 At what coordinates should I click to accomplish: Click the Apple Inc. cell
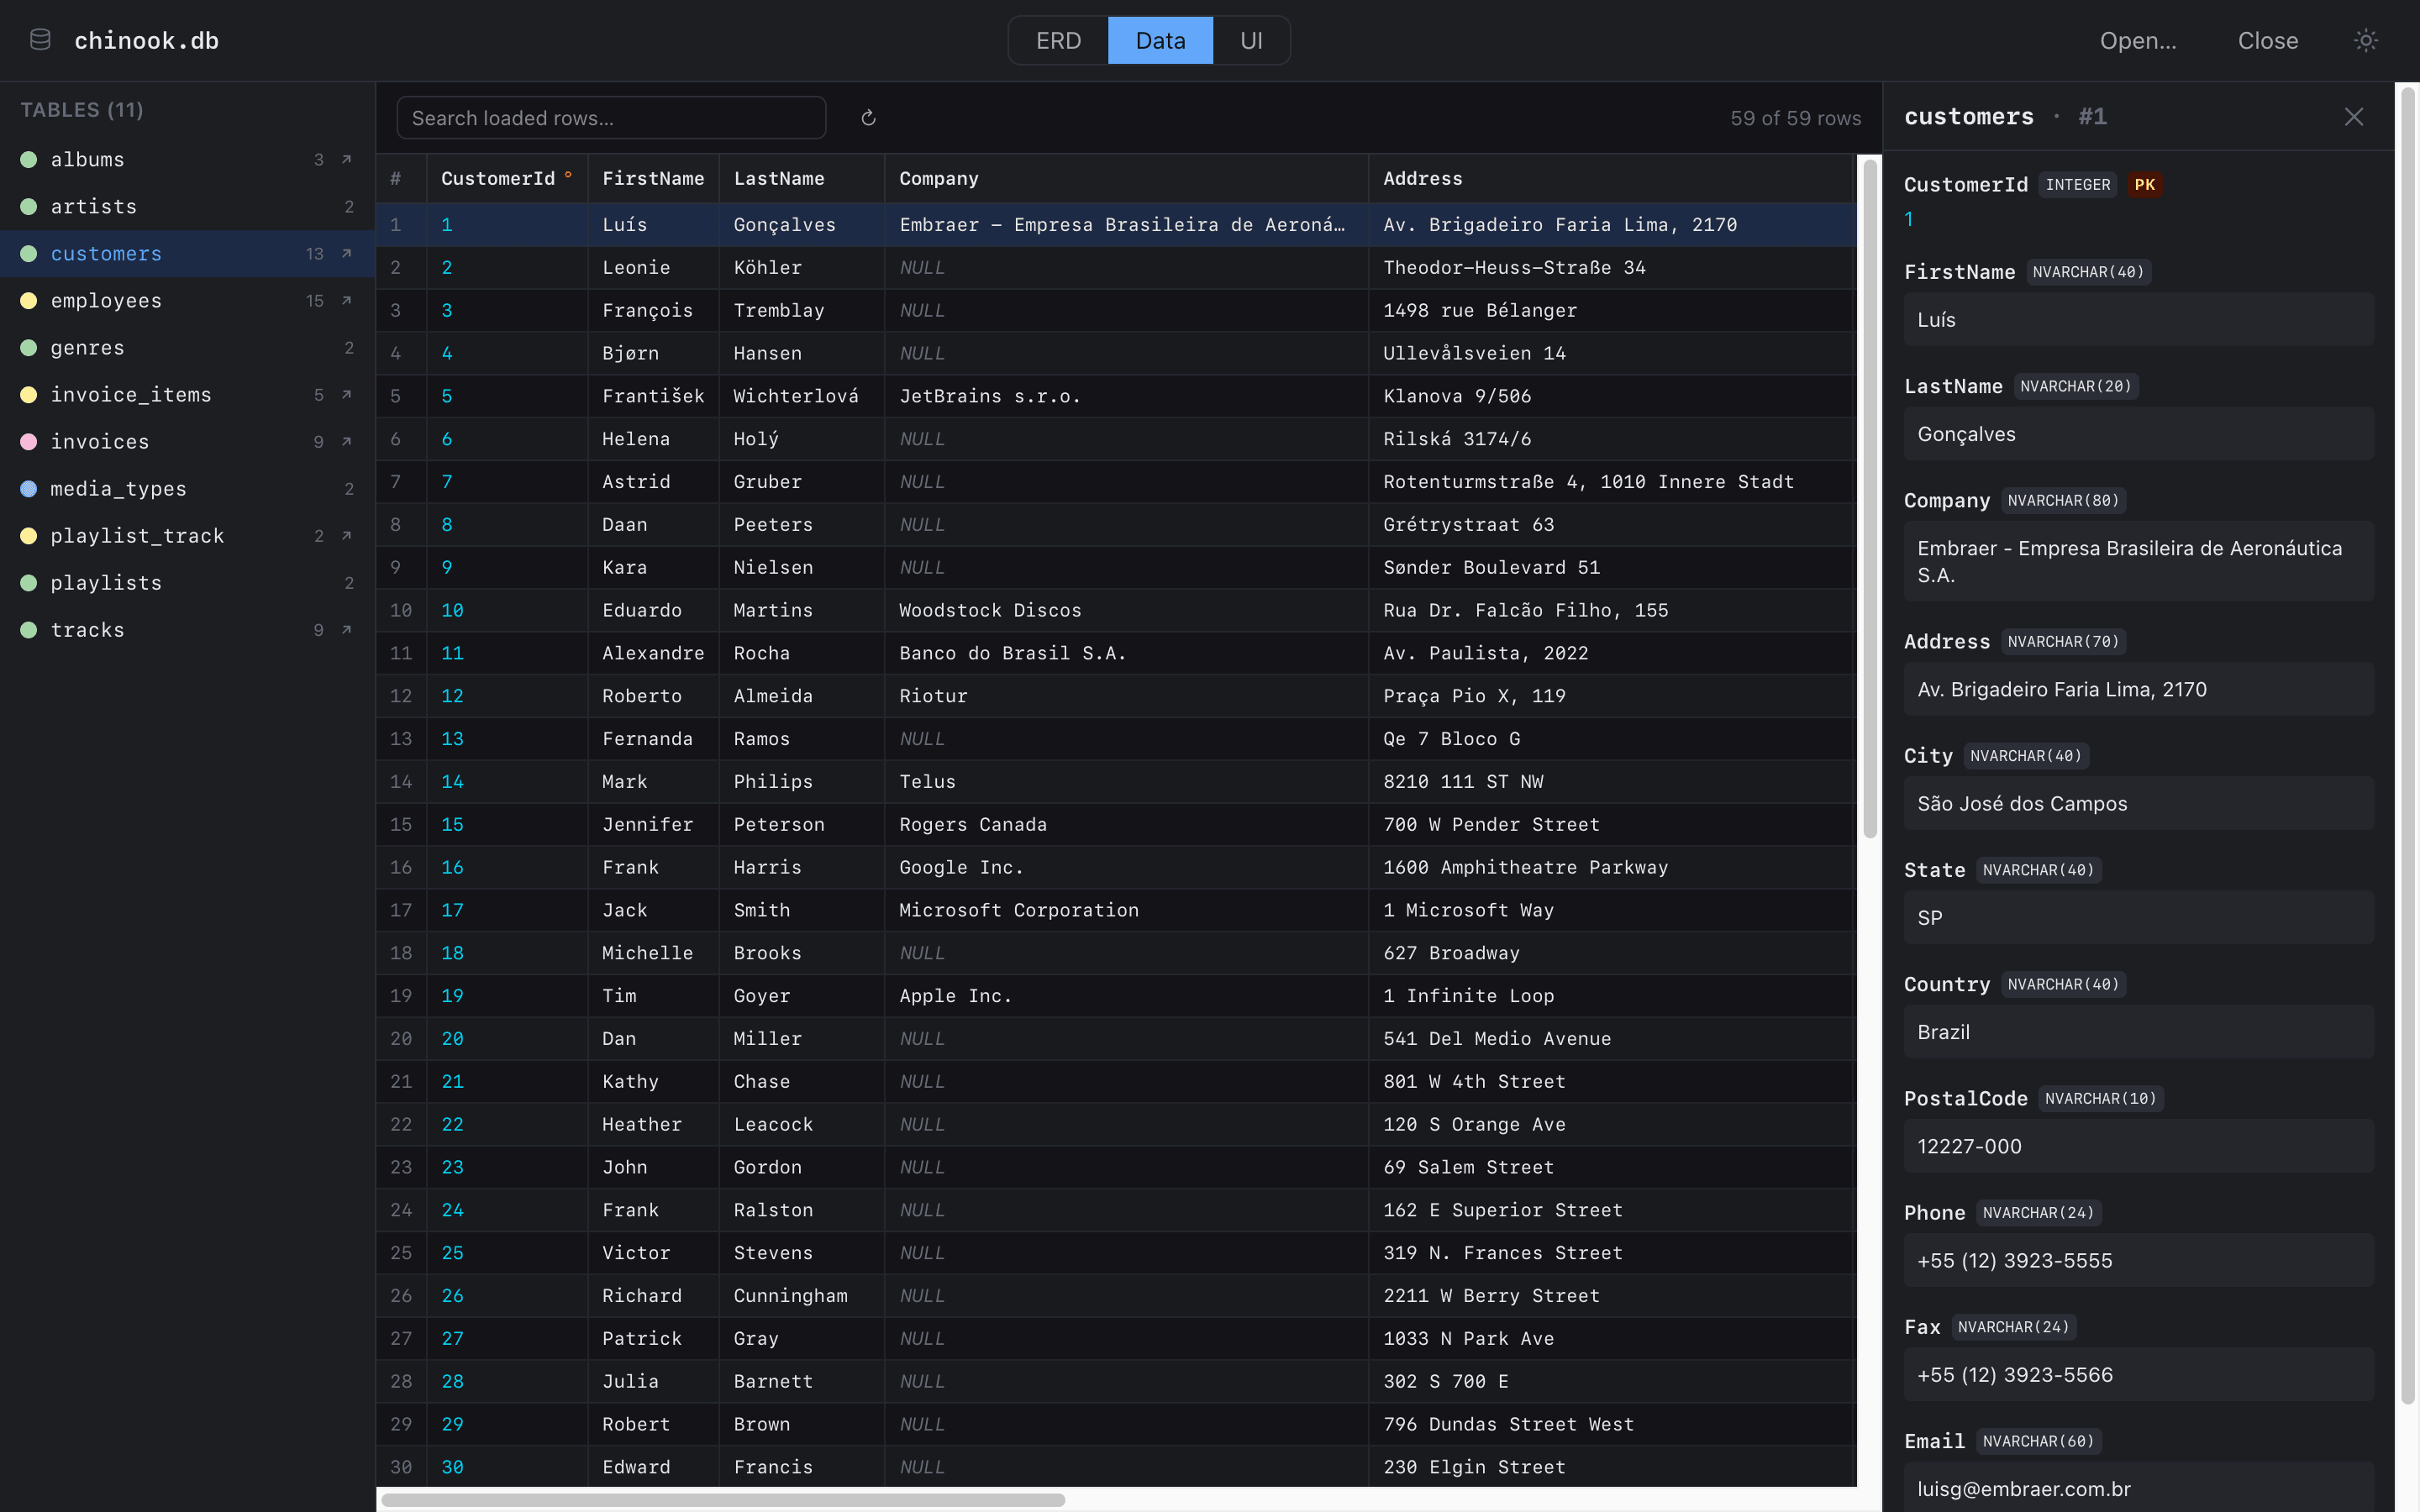click(1126, 996)
